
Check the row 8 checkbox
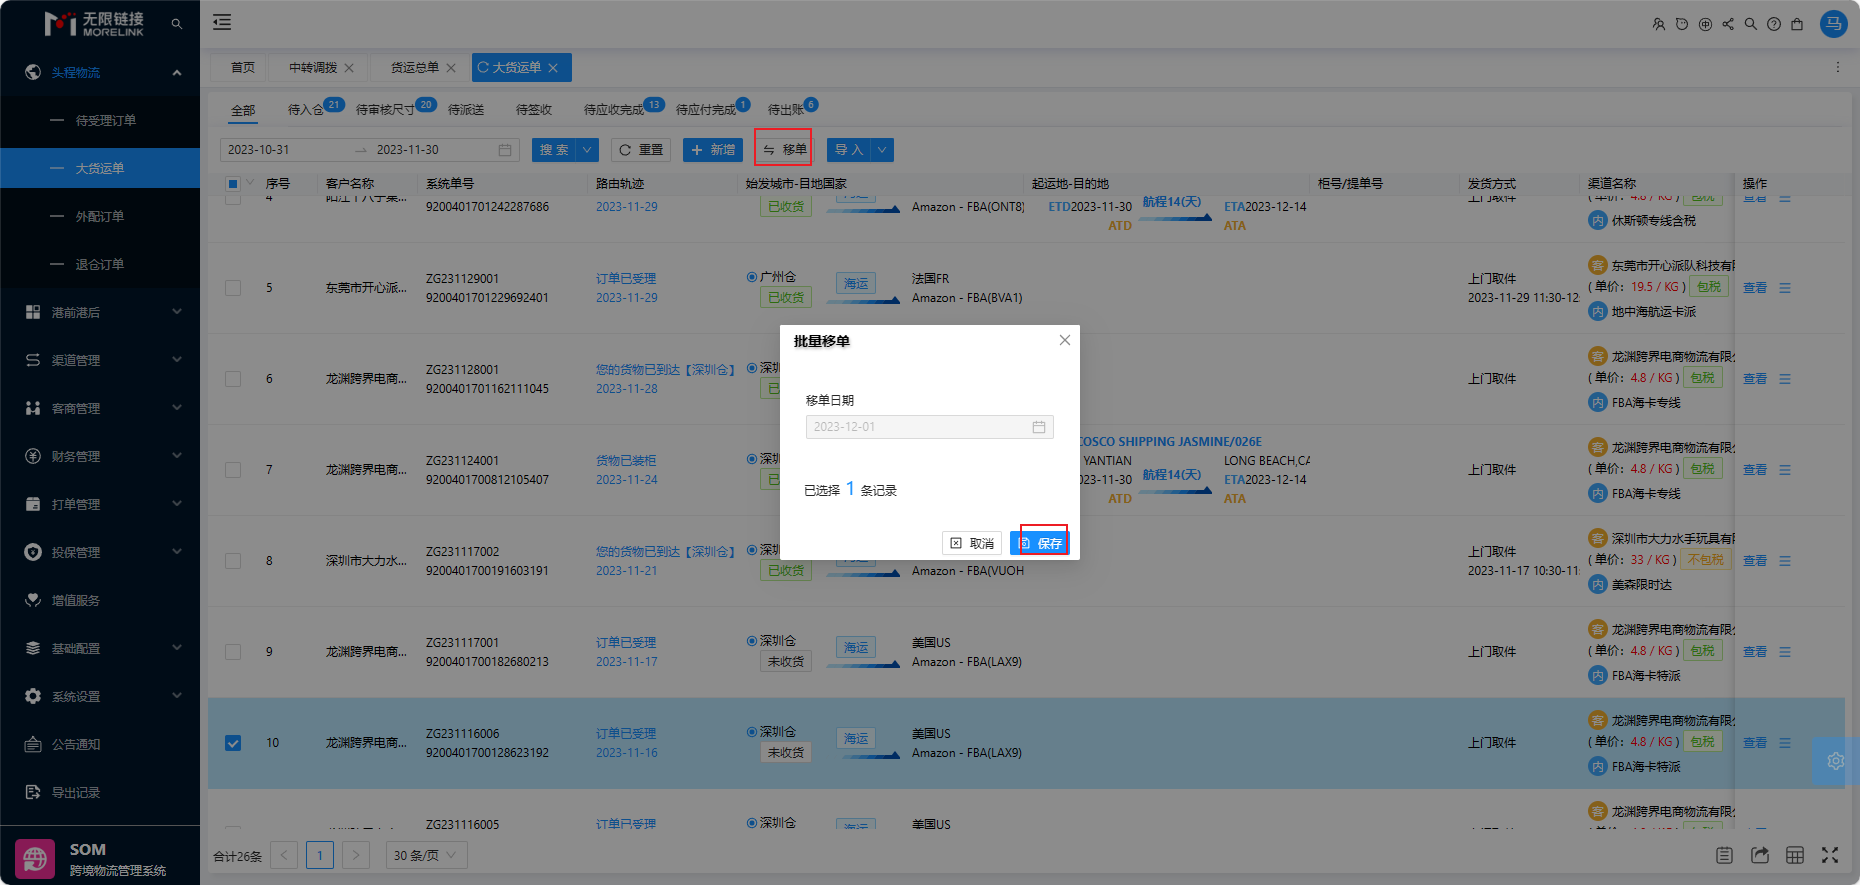coord(233,561)
